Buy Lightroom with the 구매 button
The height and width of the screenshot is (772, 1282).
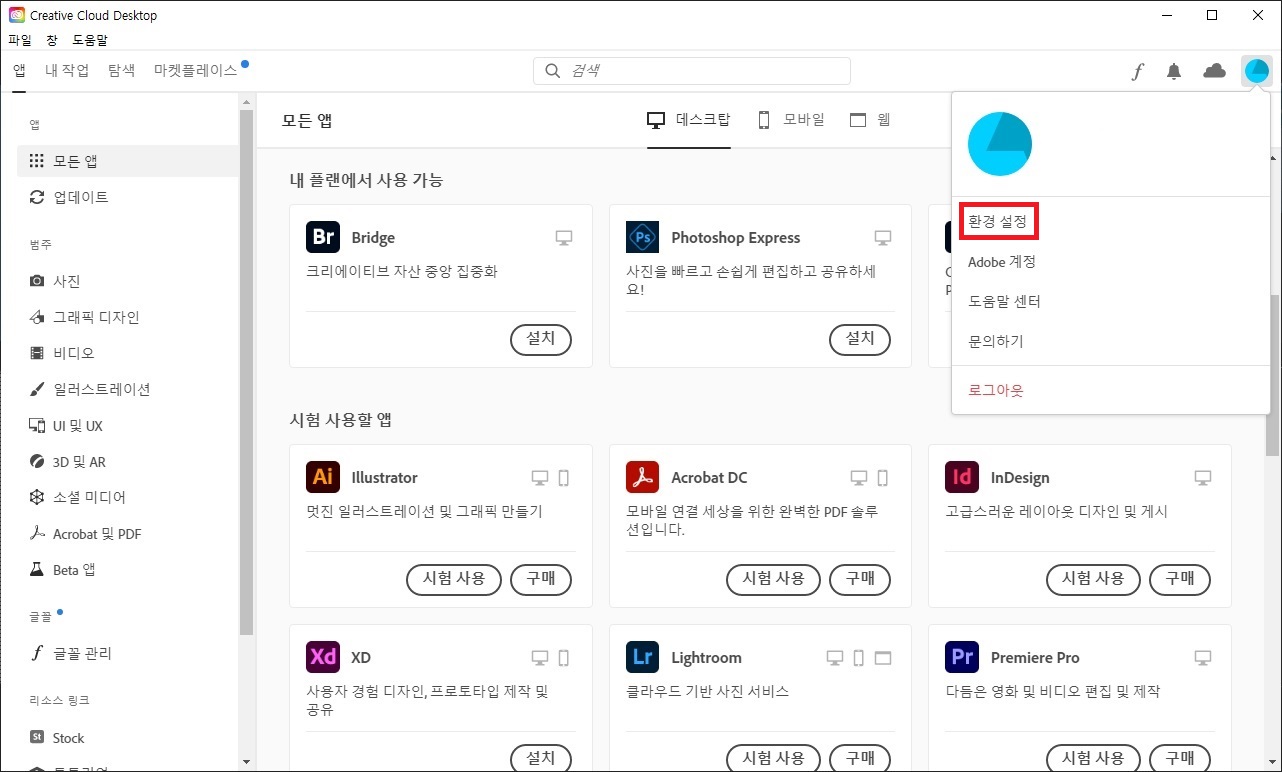[x=860, y=757]
